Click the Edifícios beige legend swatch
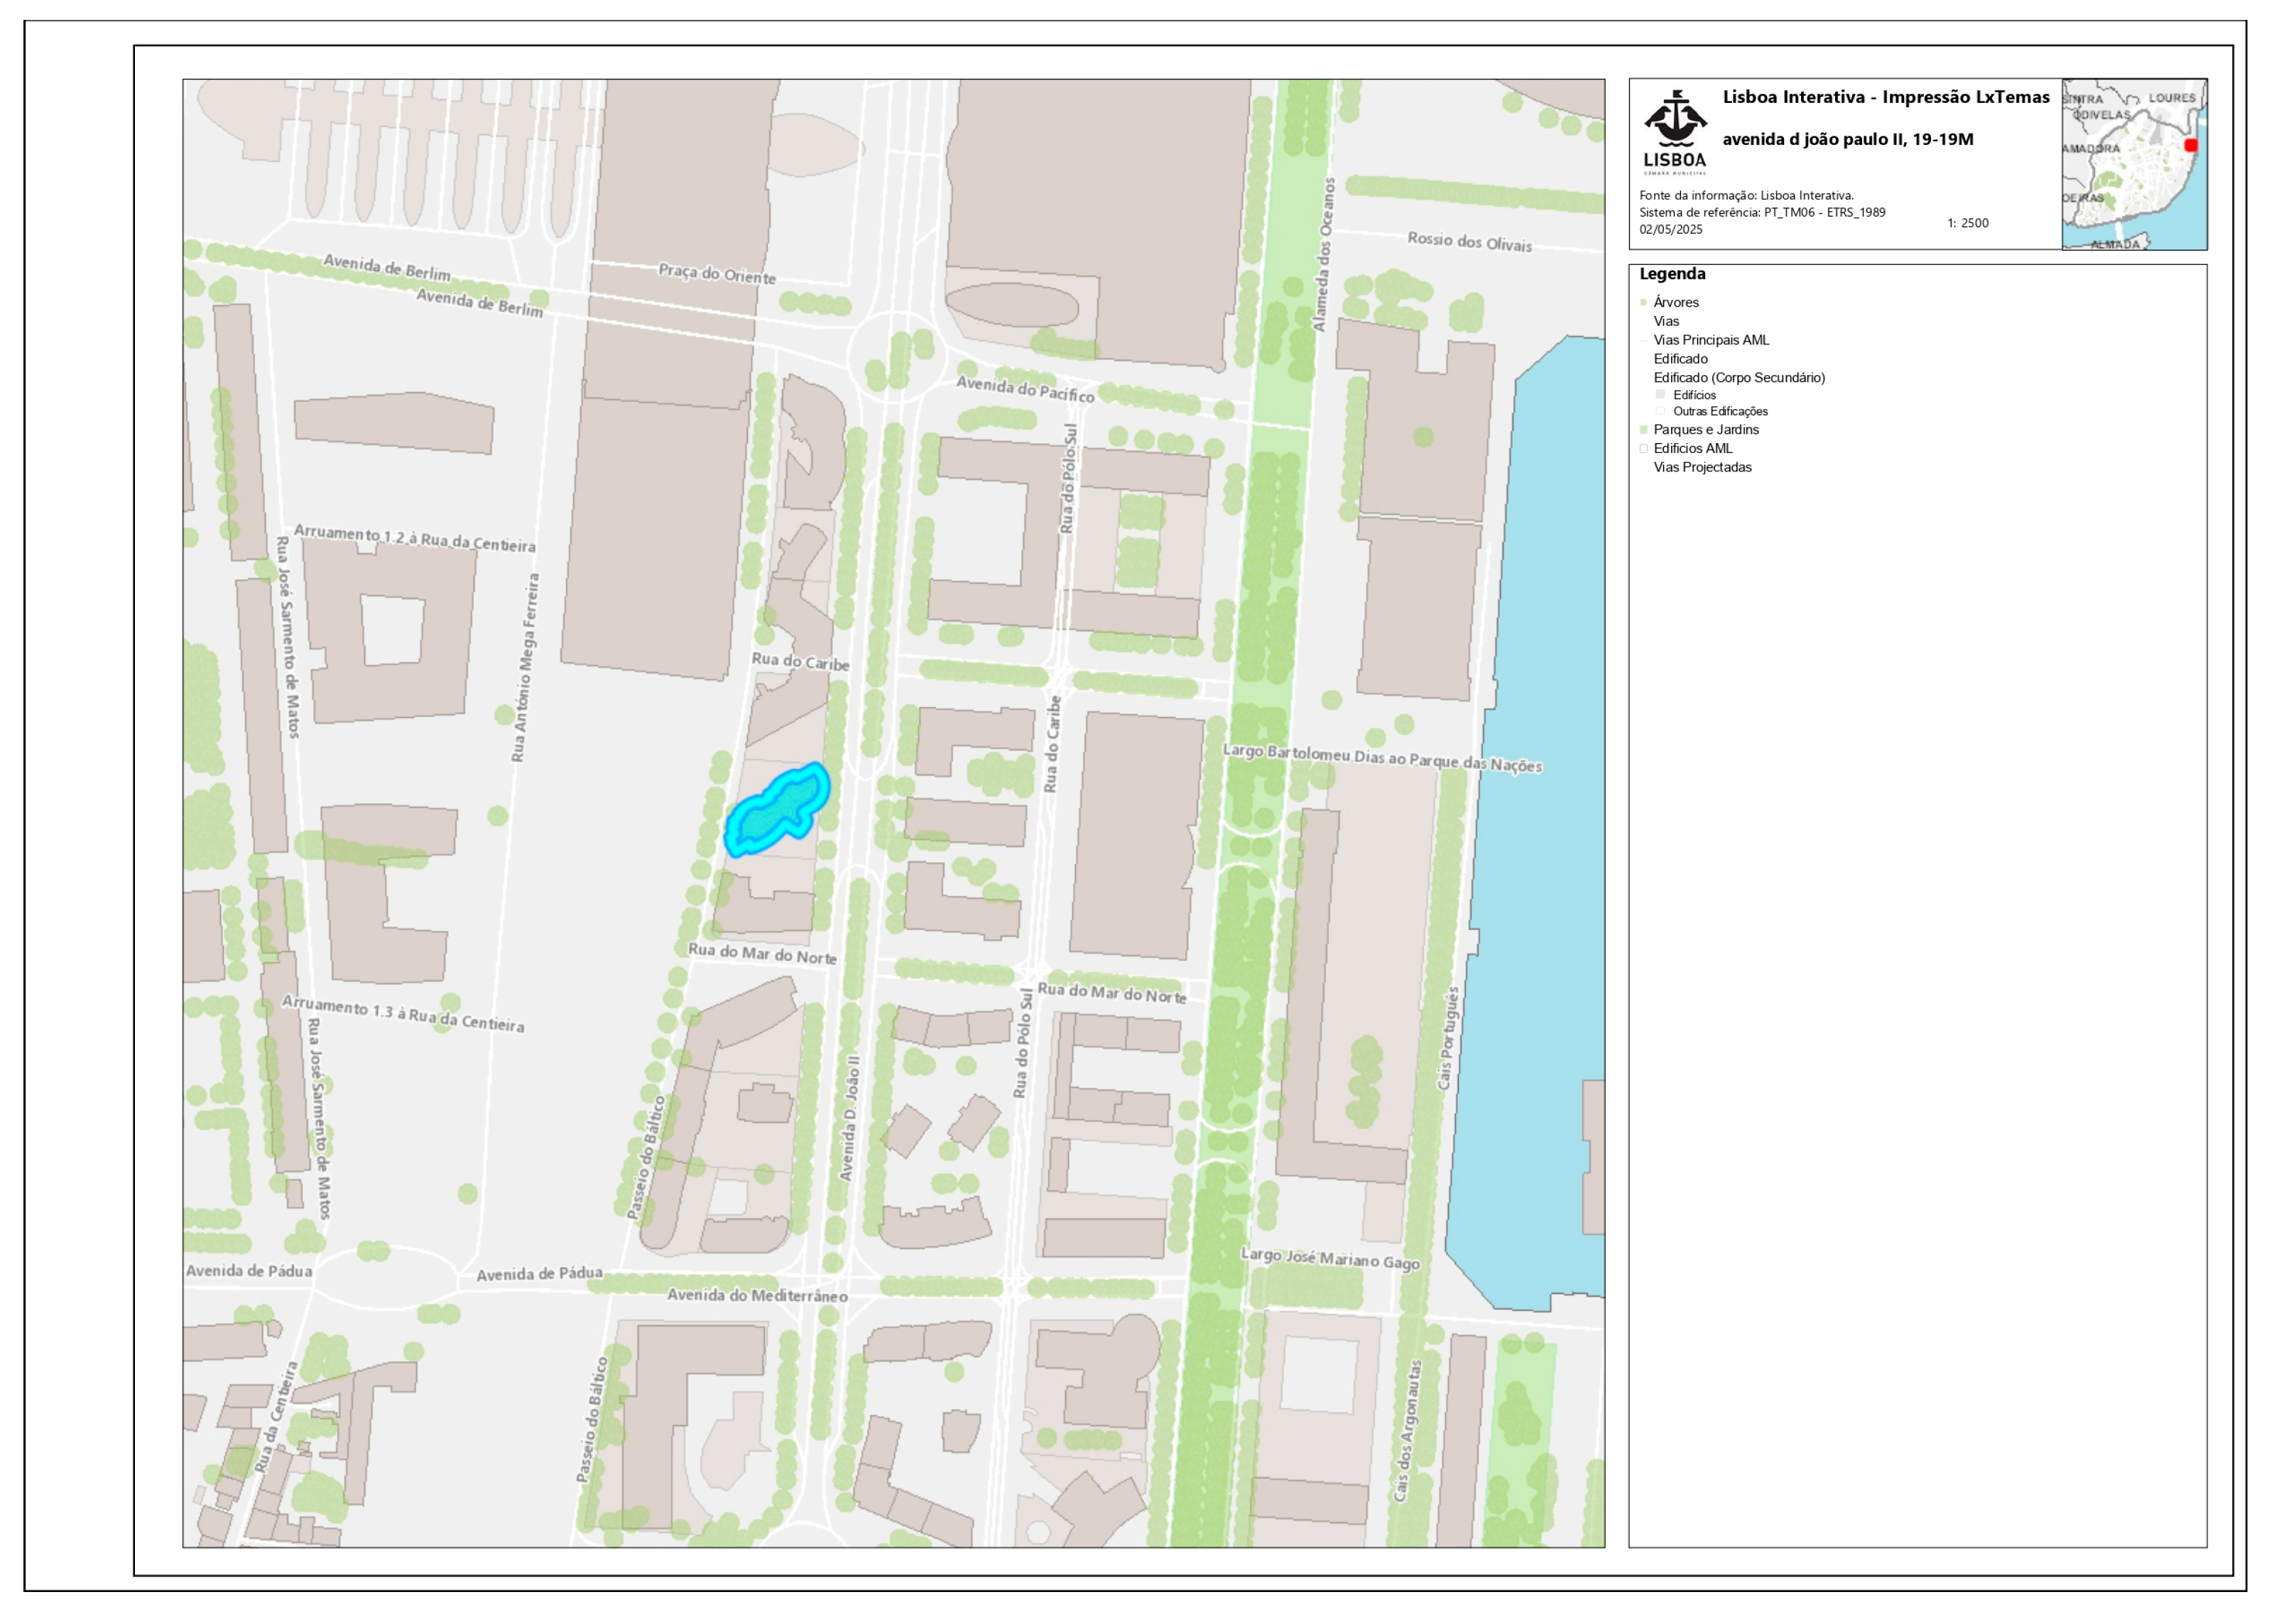The width and height of the screenshot is (2269, 1624). coord(1660,395)
